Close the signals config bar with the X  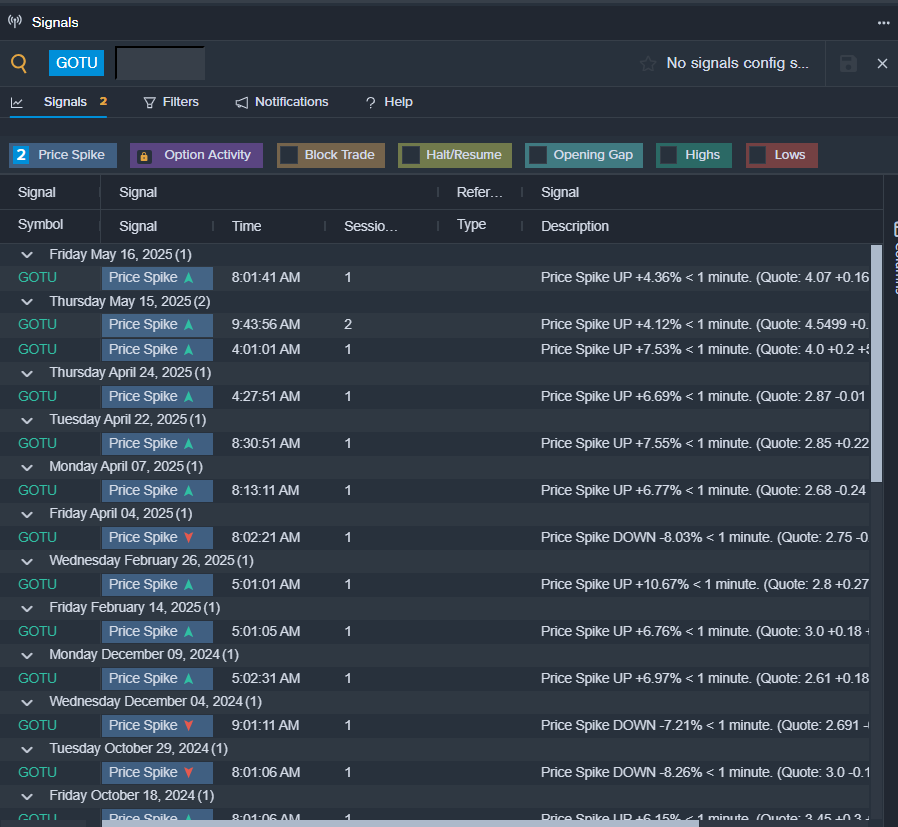[882, 63]
